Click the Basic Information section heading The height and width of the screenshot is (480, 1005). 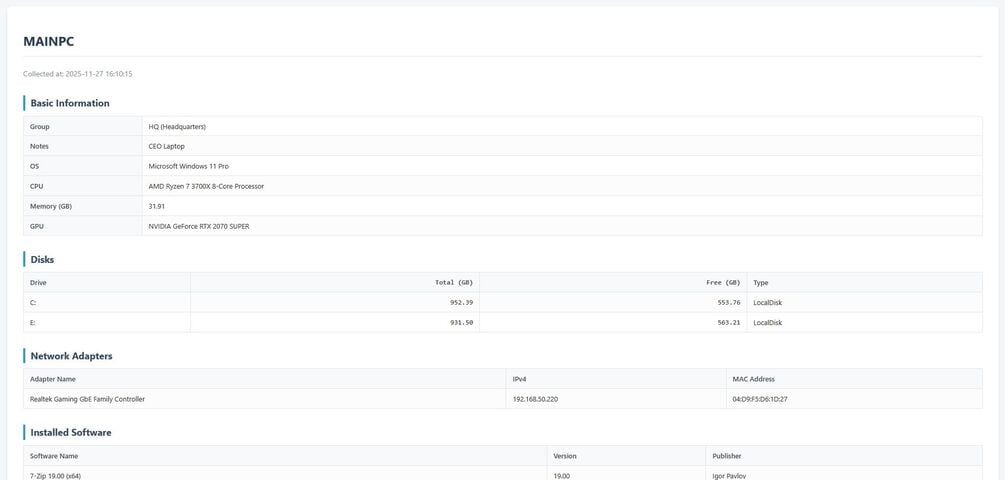pyautogui.click(x=70, y=103)
